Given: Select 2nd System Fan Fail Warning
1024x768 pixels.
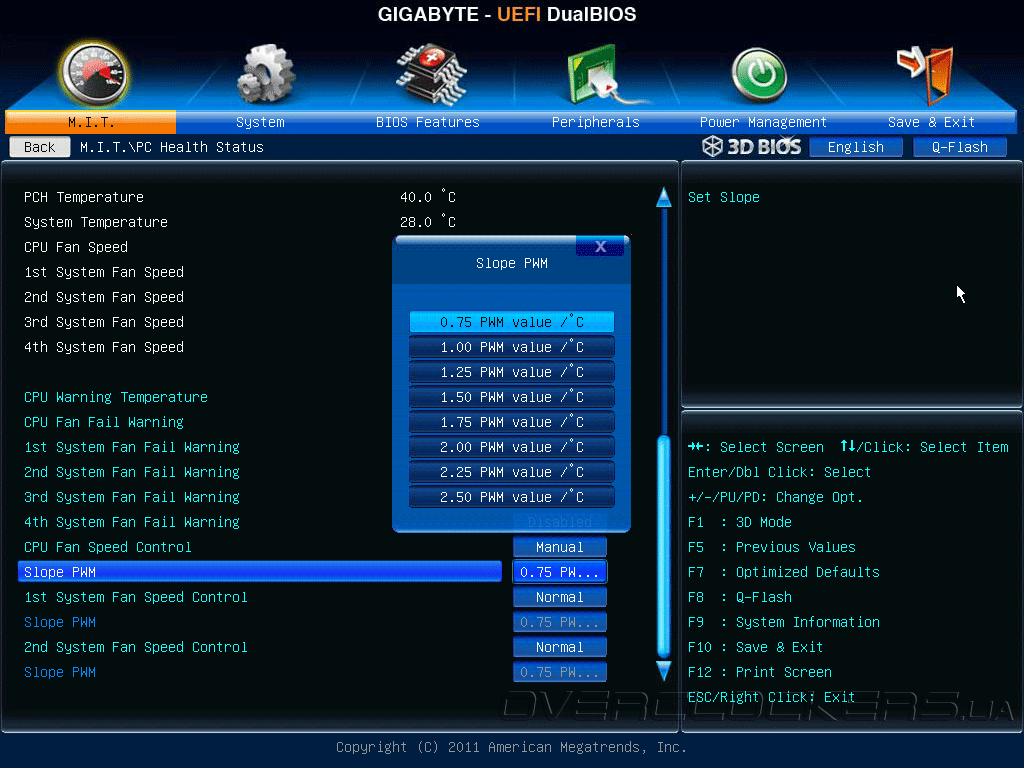Looking at the screenshot, I should click(x=132, y=472).
